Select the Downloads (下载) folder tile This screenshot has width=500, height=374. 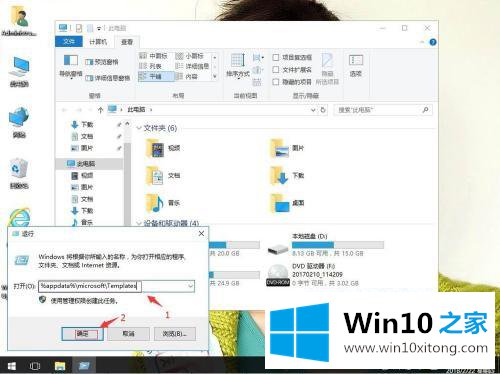pos(287,176)
